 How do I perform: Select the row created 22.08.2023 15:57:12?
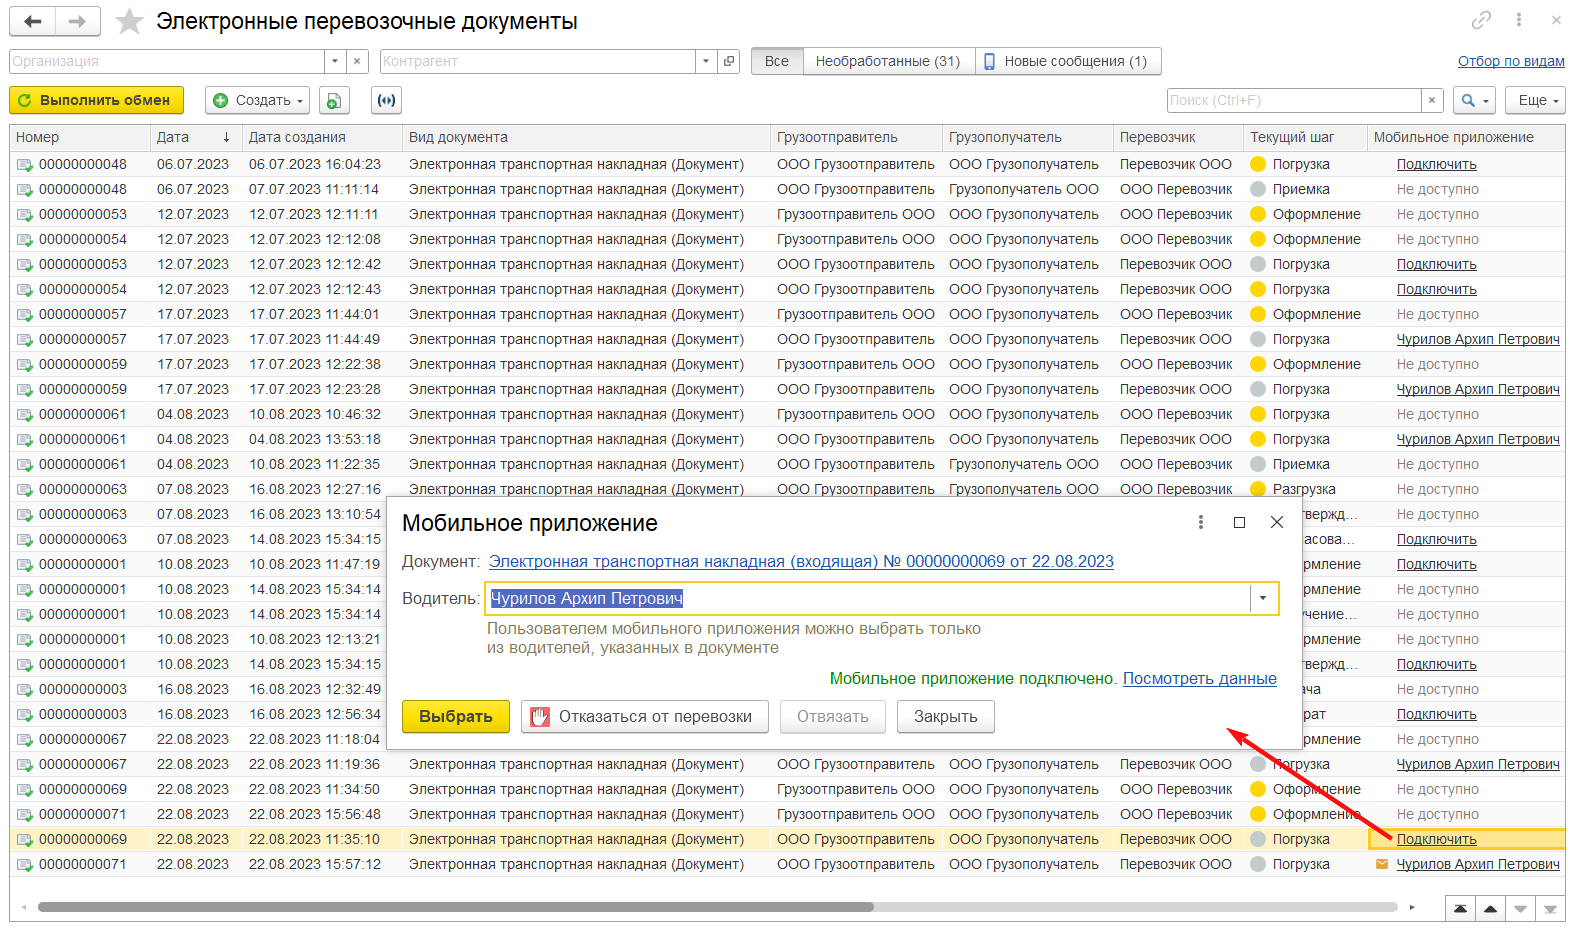point(787,864)
